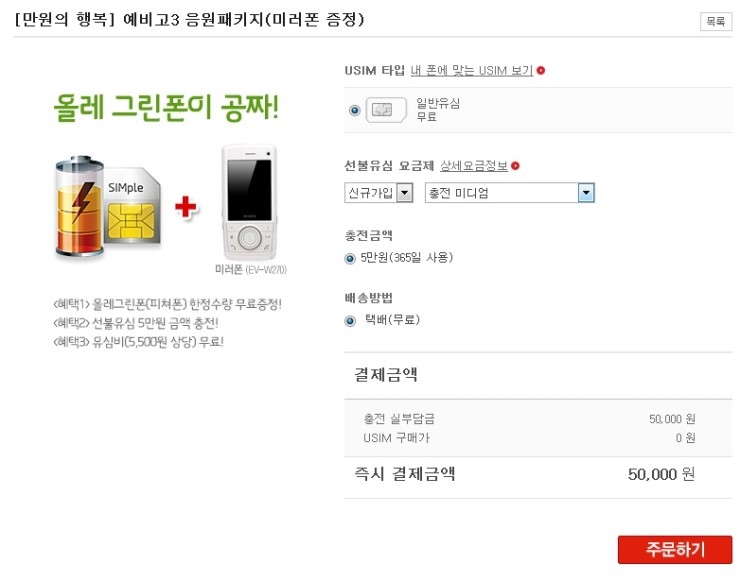
Task: Click the white 미러폰 phone image
Action: tap(249, 203)
